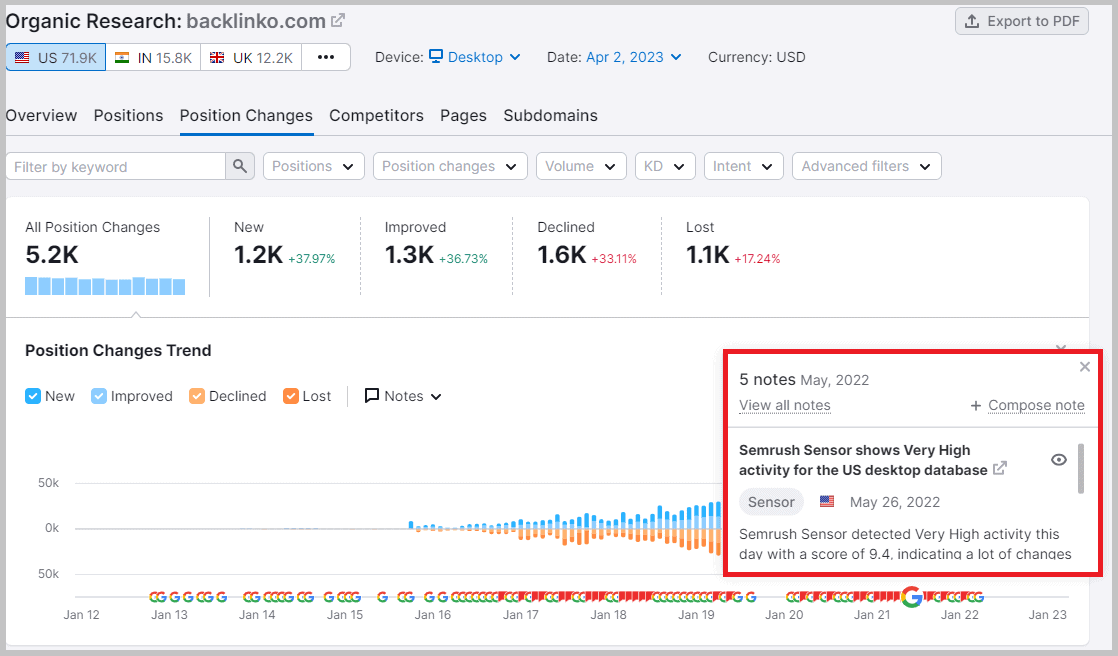
Task: Click the All Position Changes bar chart thumbnail
Action: (105, 286)
